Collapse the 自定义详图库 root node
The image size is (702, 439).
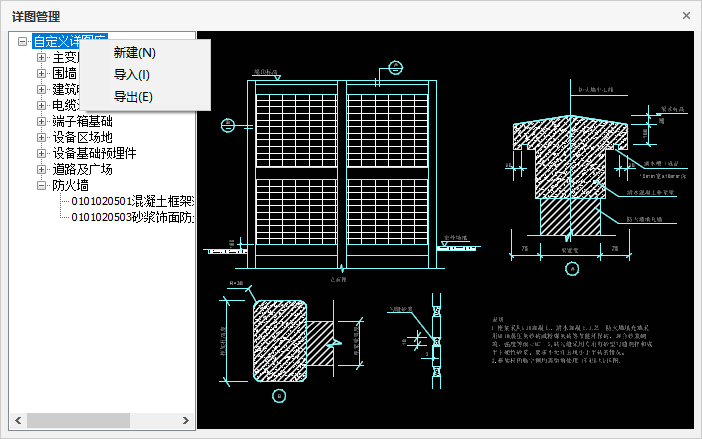click(x=23, y=42)
